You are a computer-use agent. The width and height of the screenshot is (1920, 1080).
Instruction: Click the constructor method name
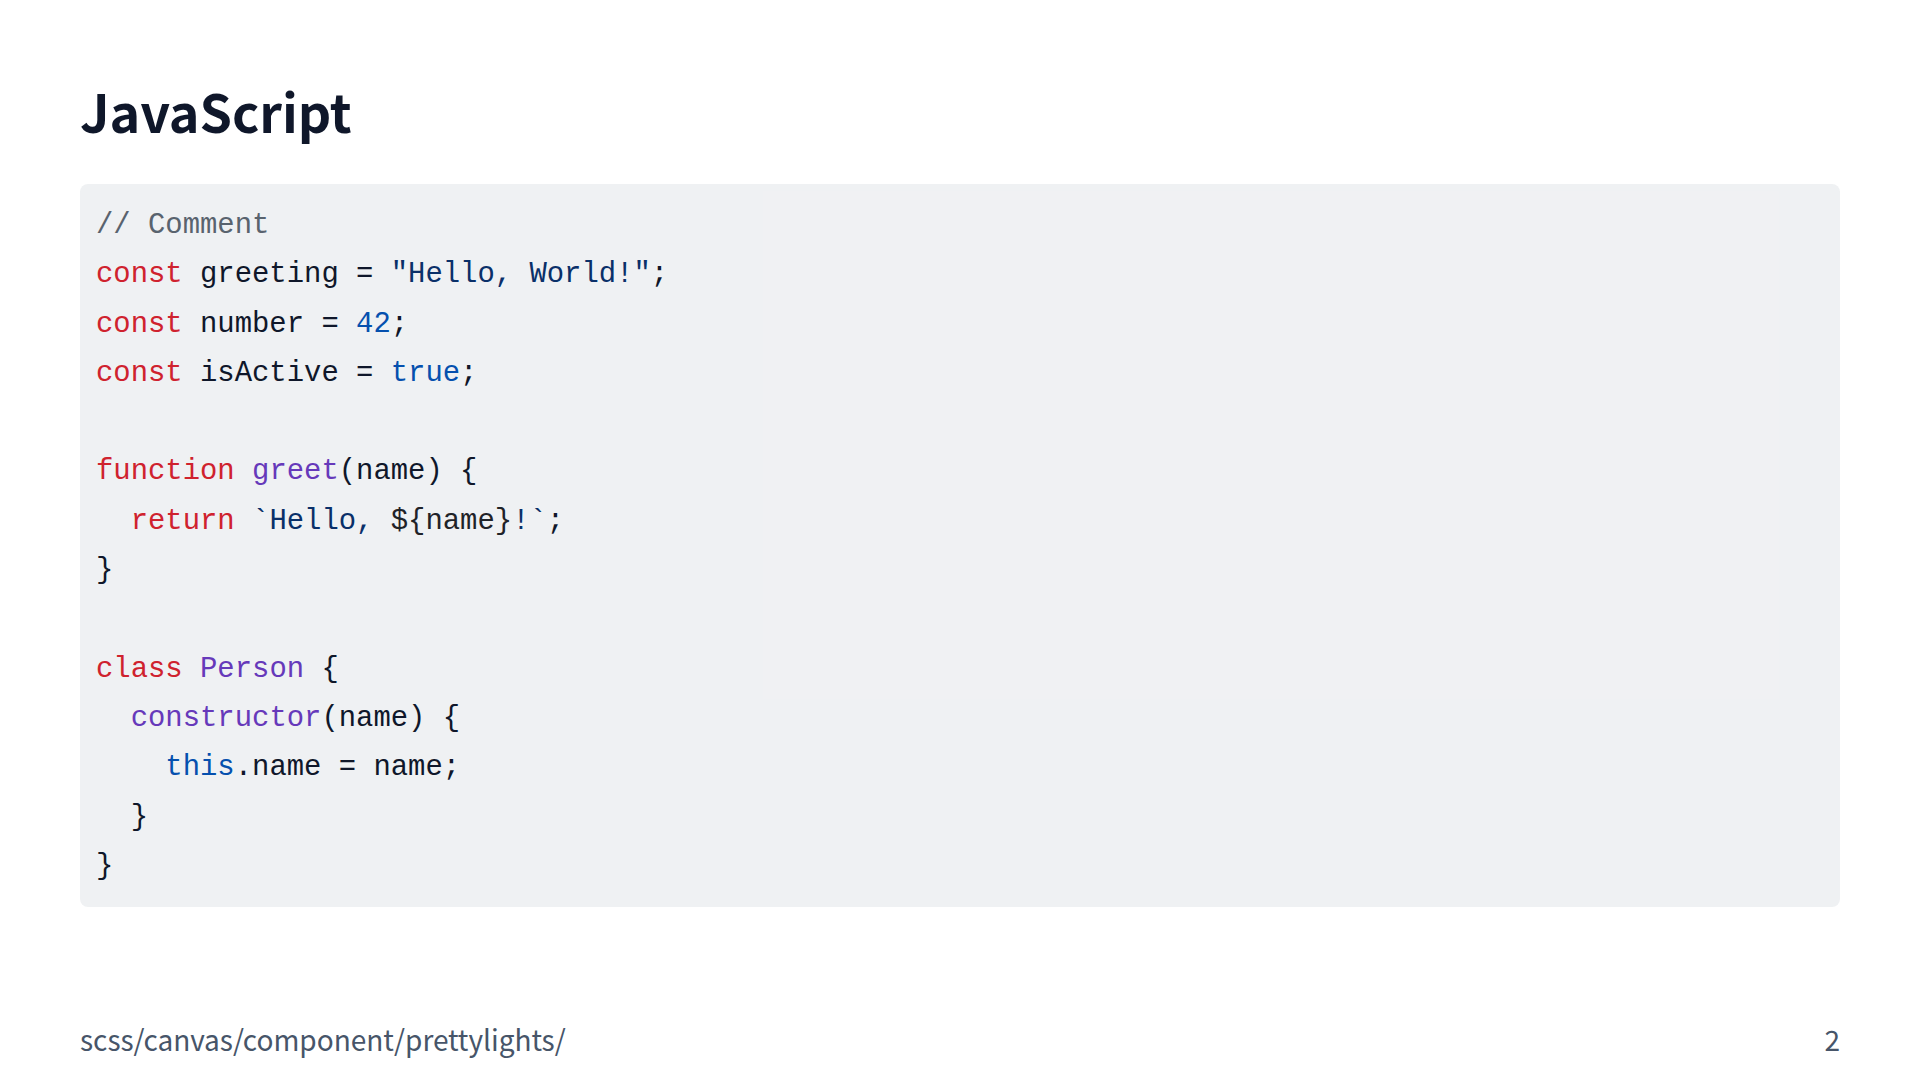225,717
